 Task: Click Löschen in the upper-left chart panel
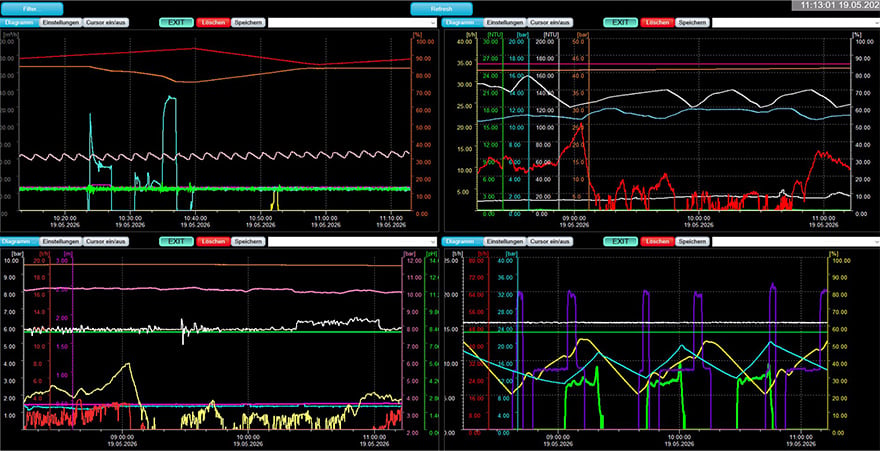213,22
